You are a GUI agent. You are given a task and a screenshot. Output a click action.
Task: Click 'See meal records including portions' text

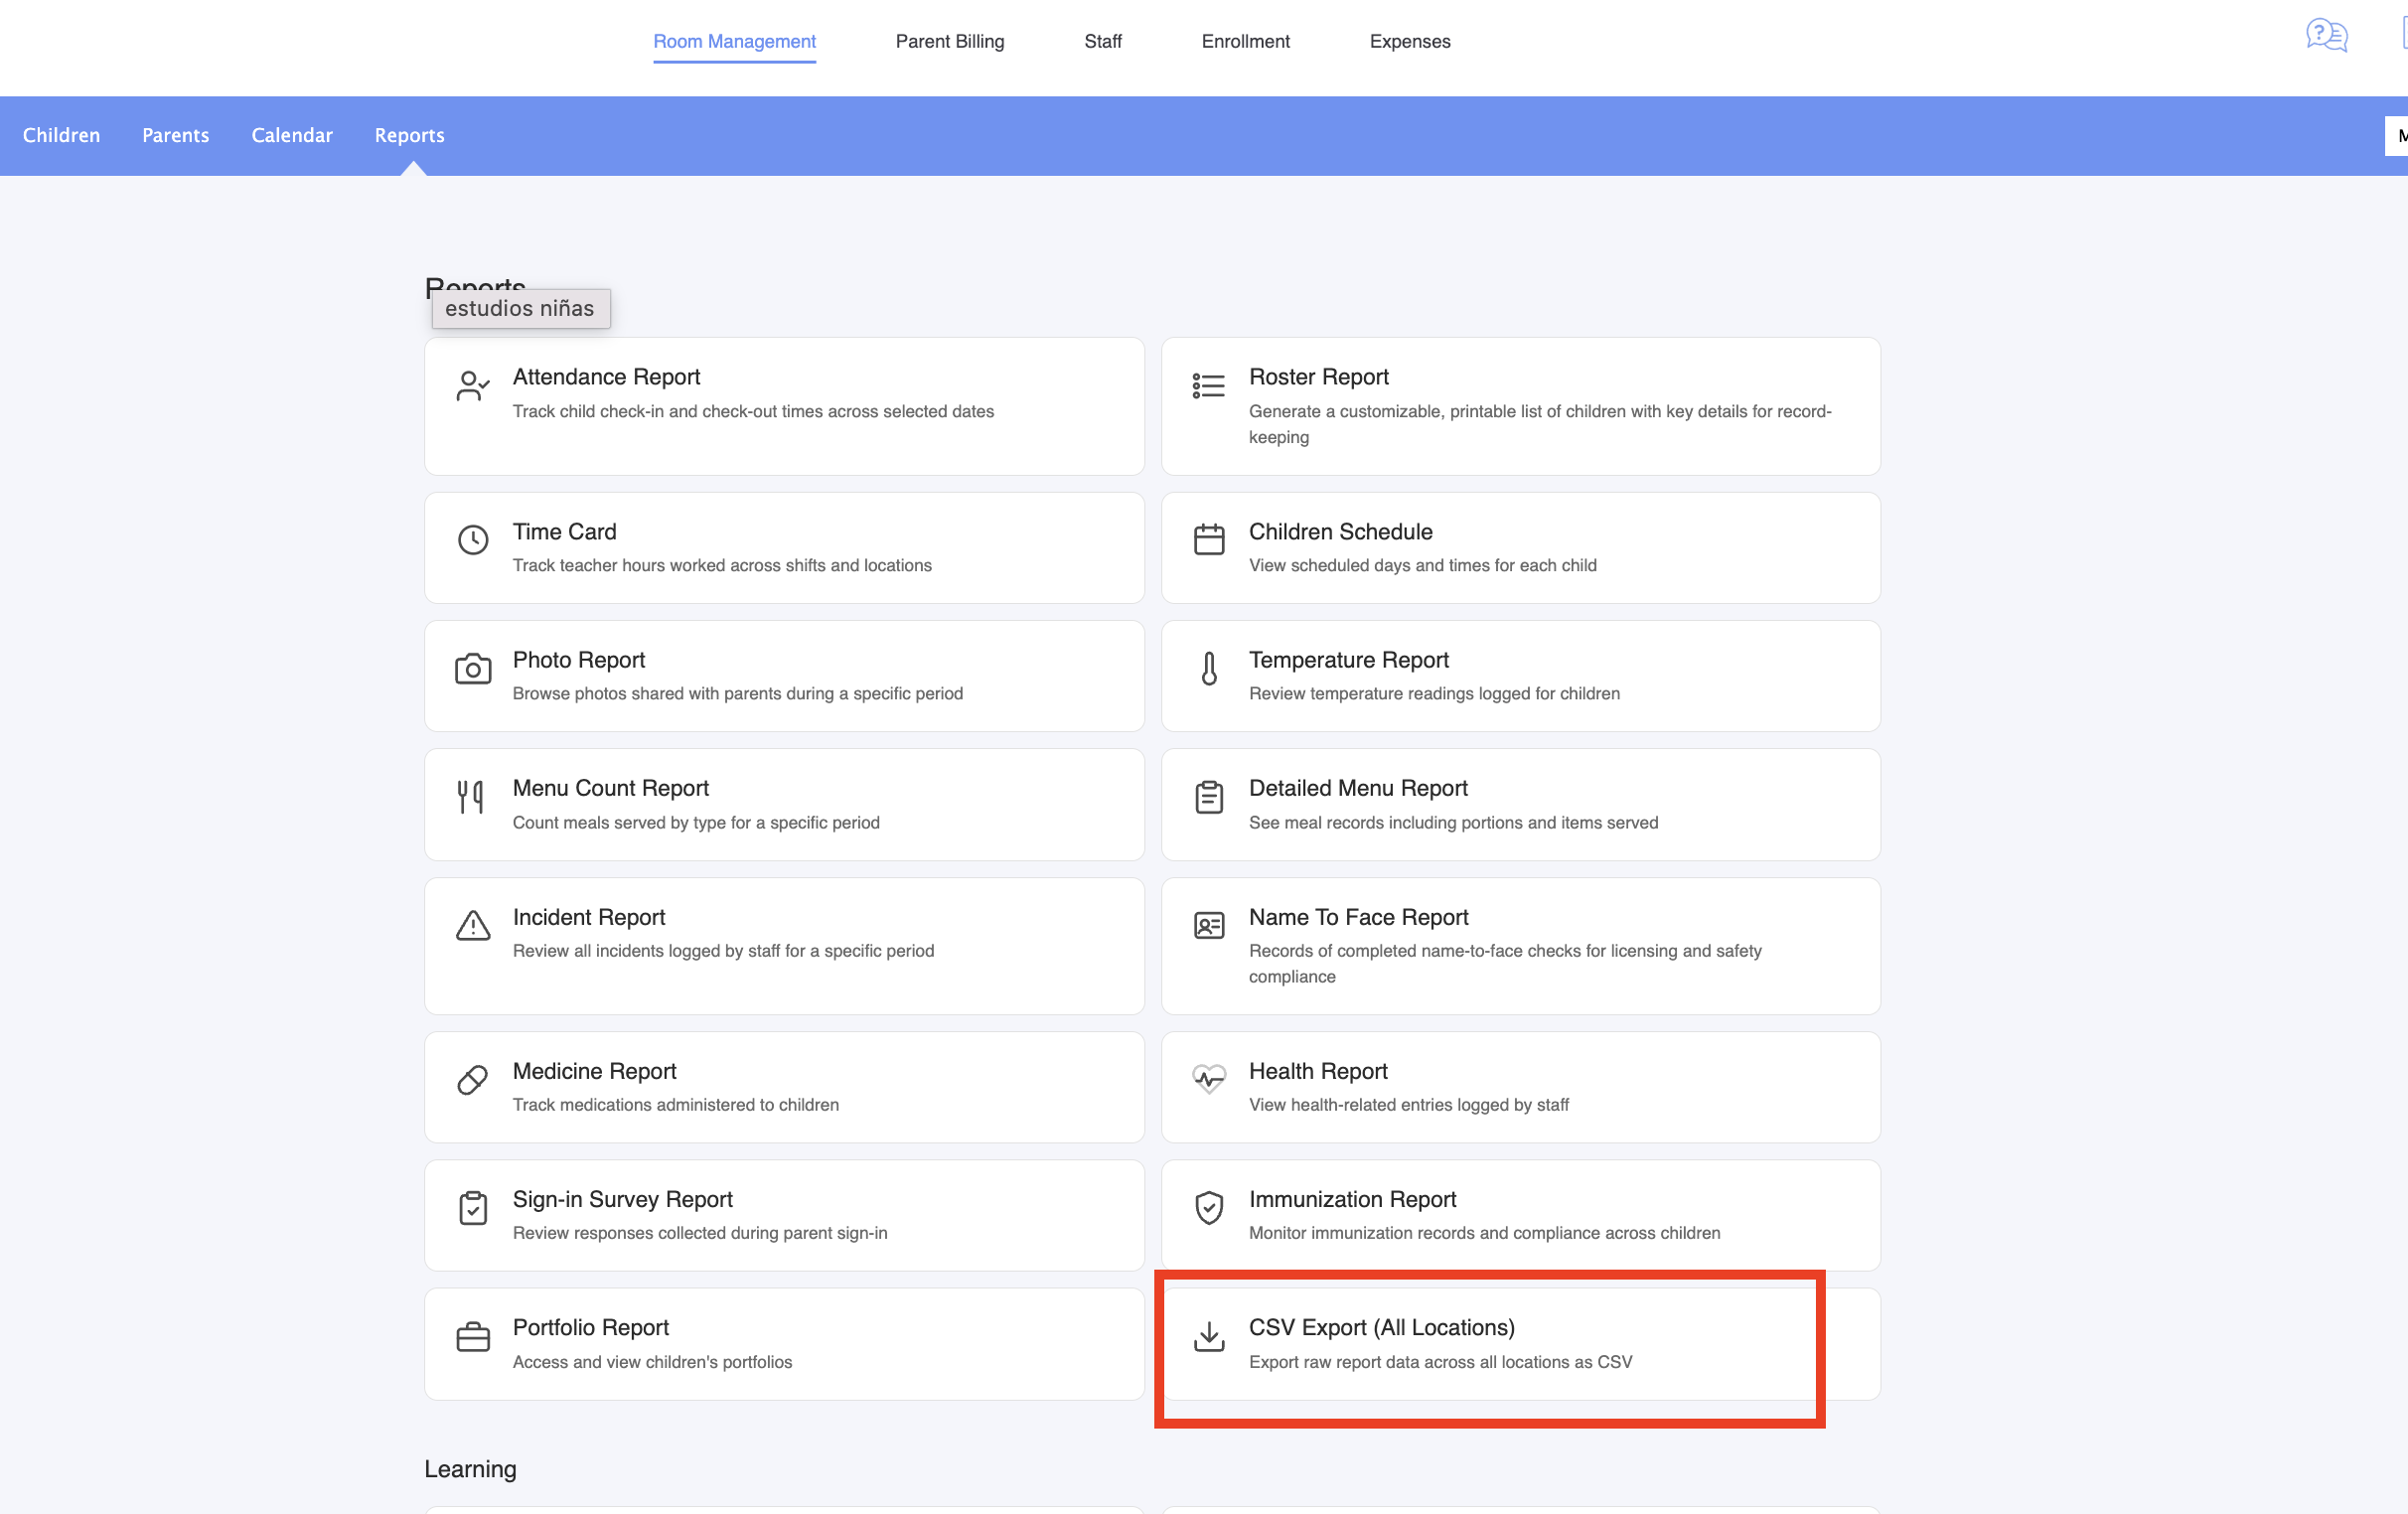point(1453,823)
